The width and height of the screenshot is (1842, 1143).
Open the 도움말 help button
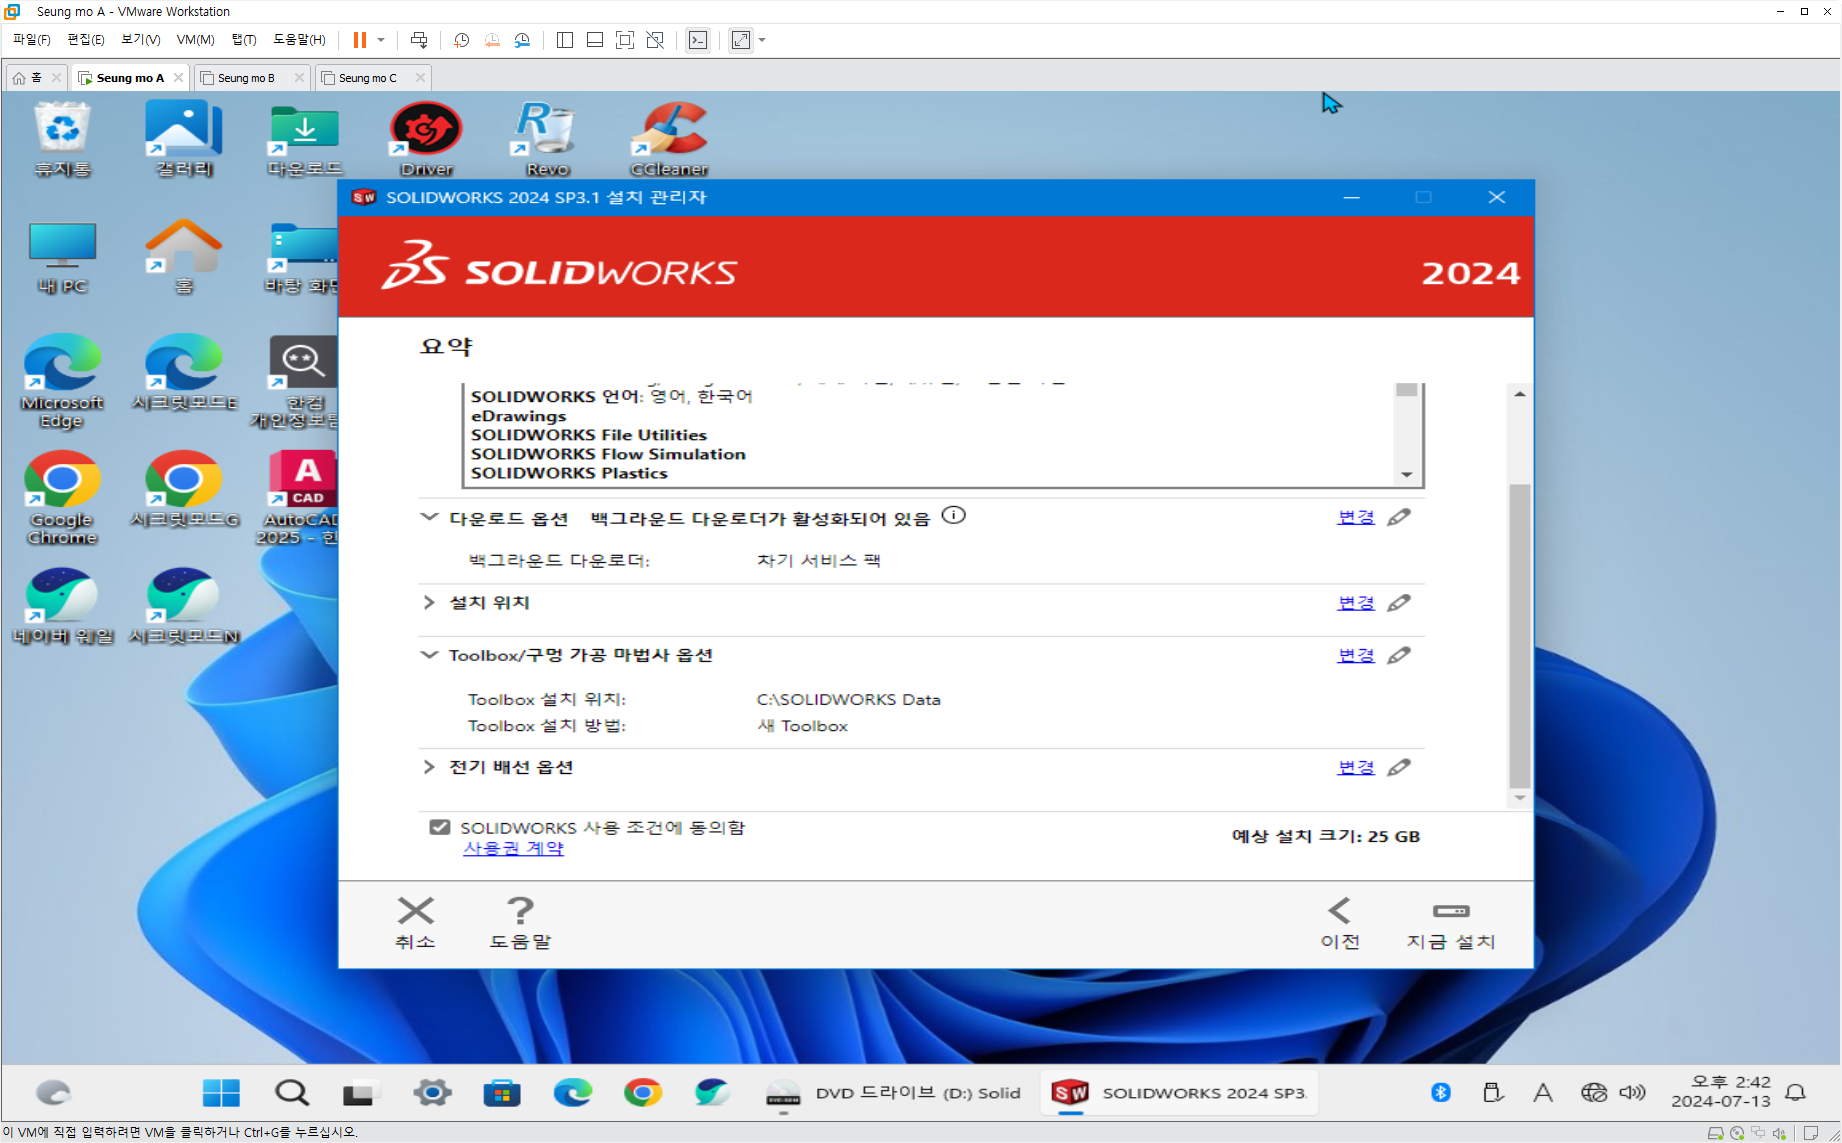[520, 923]
